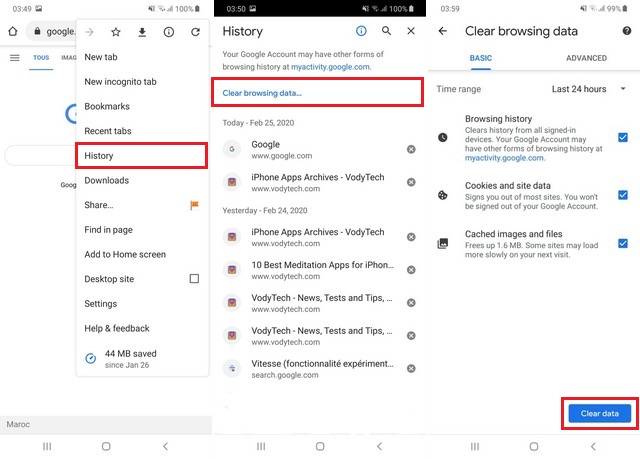Open Downloads from the menu
640x459 pixels.
[142, 180]
